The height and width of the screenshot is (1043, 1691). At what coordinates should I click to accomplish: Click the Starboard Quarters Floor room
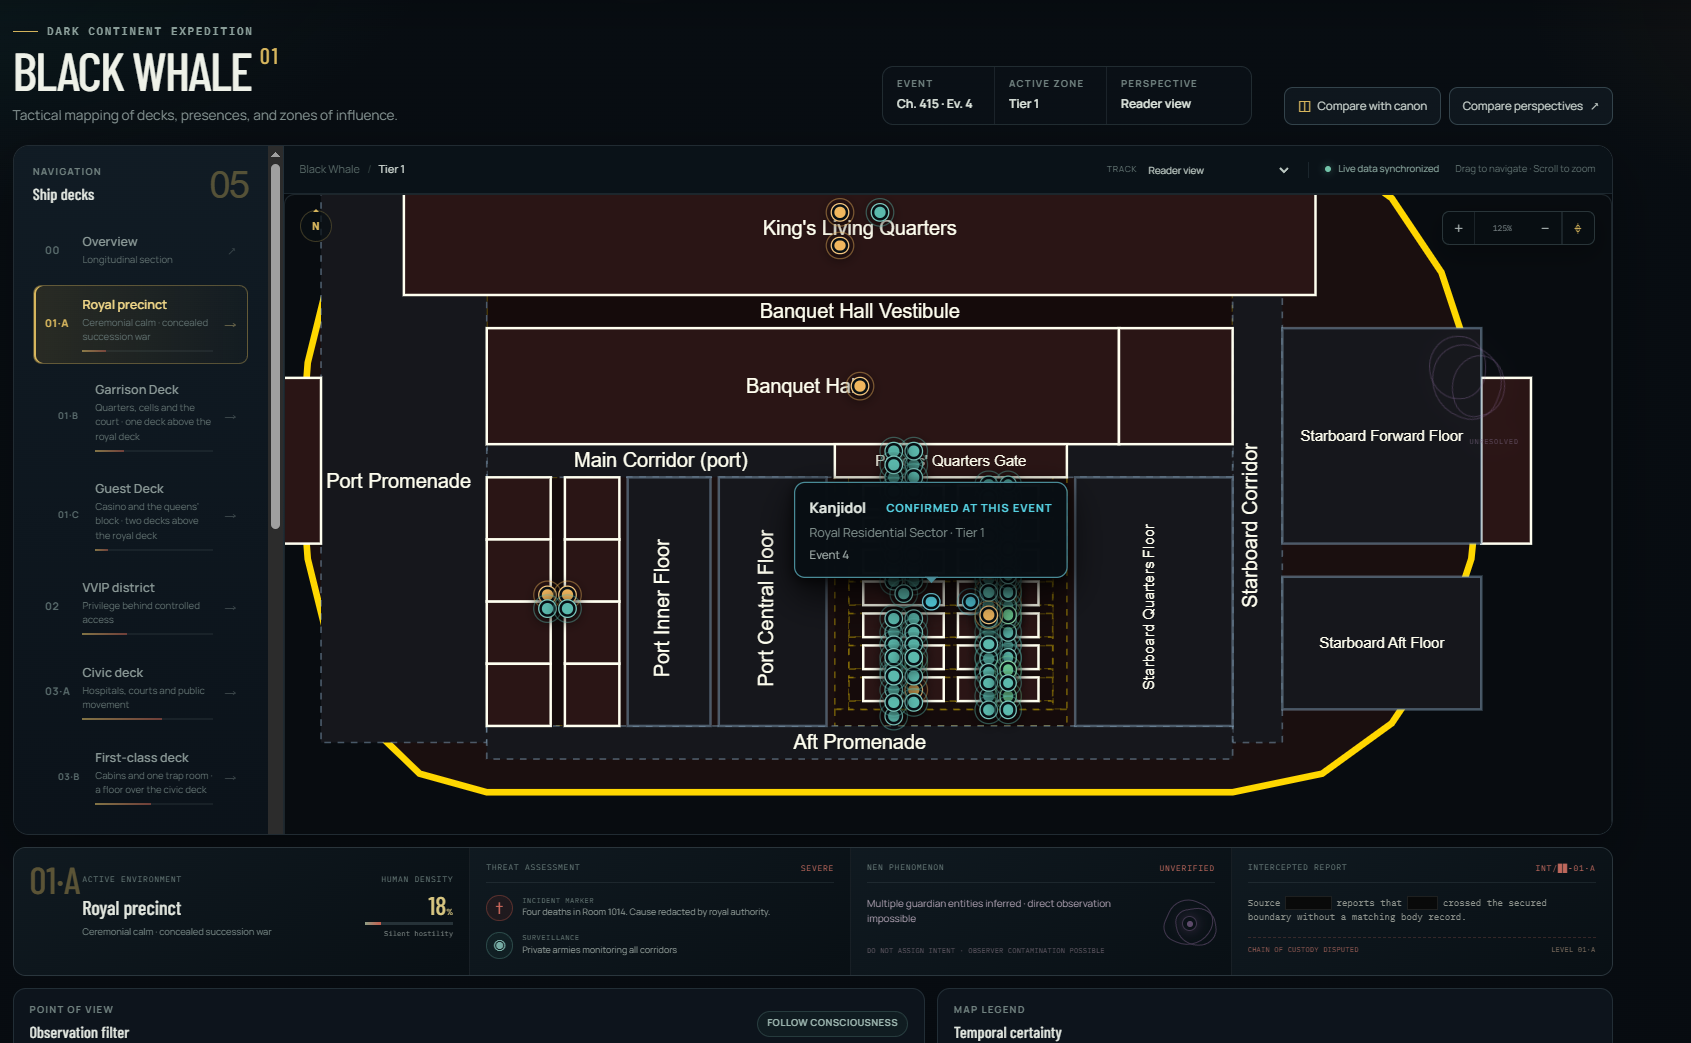pos(1153,601)
